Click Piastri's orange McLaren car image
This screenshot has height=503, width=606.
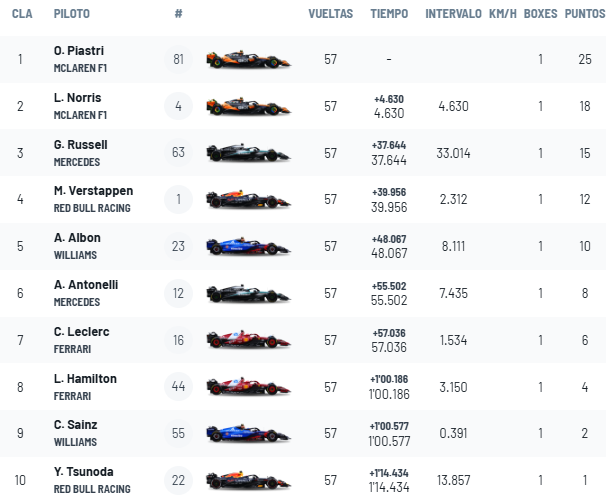point(249,59)
